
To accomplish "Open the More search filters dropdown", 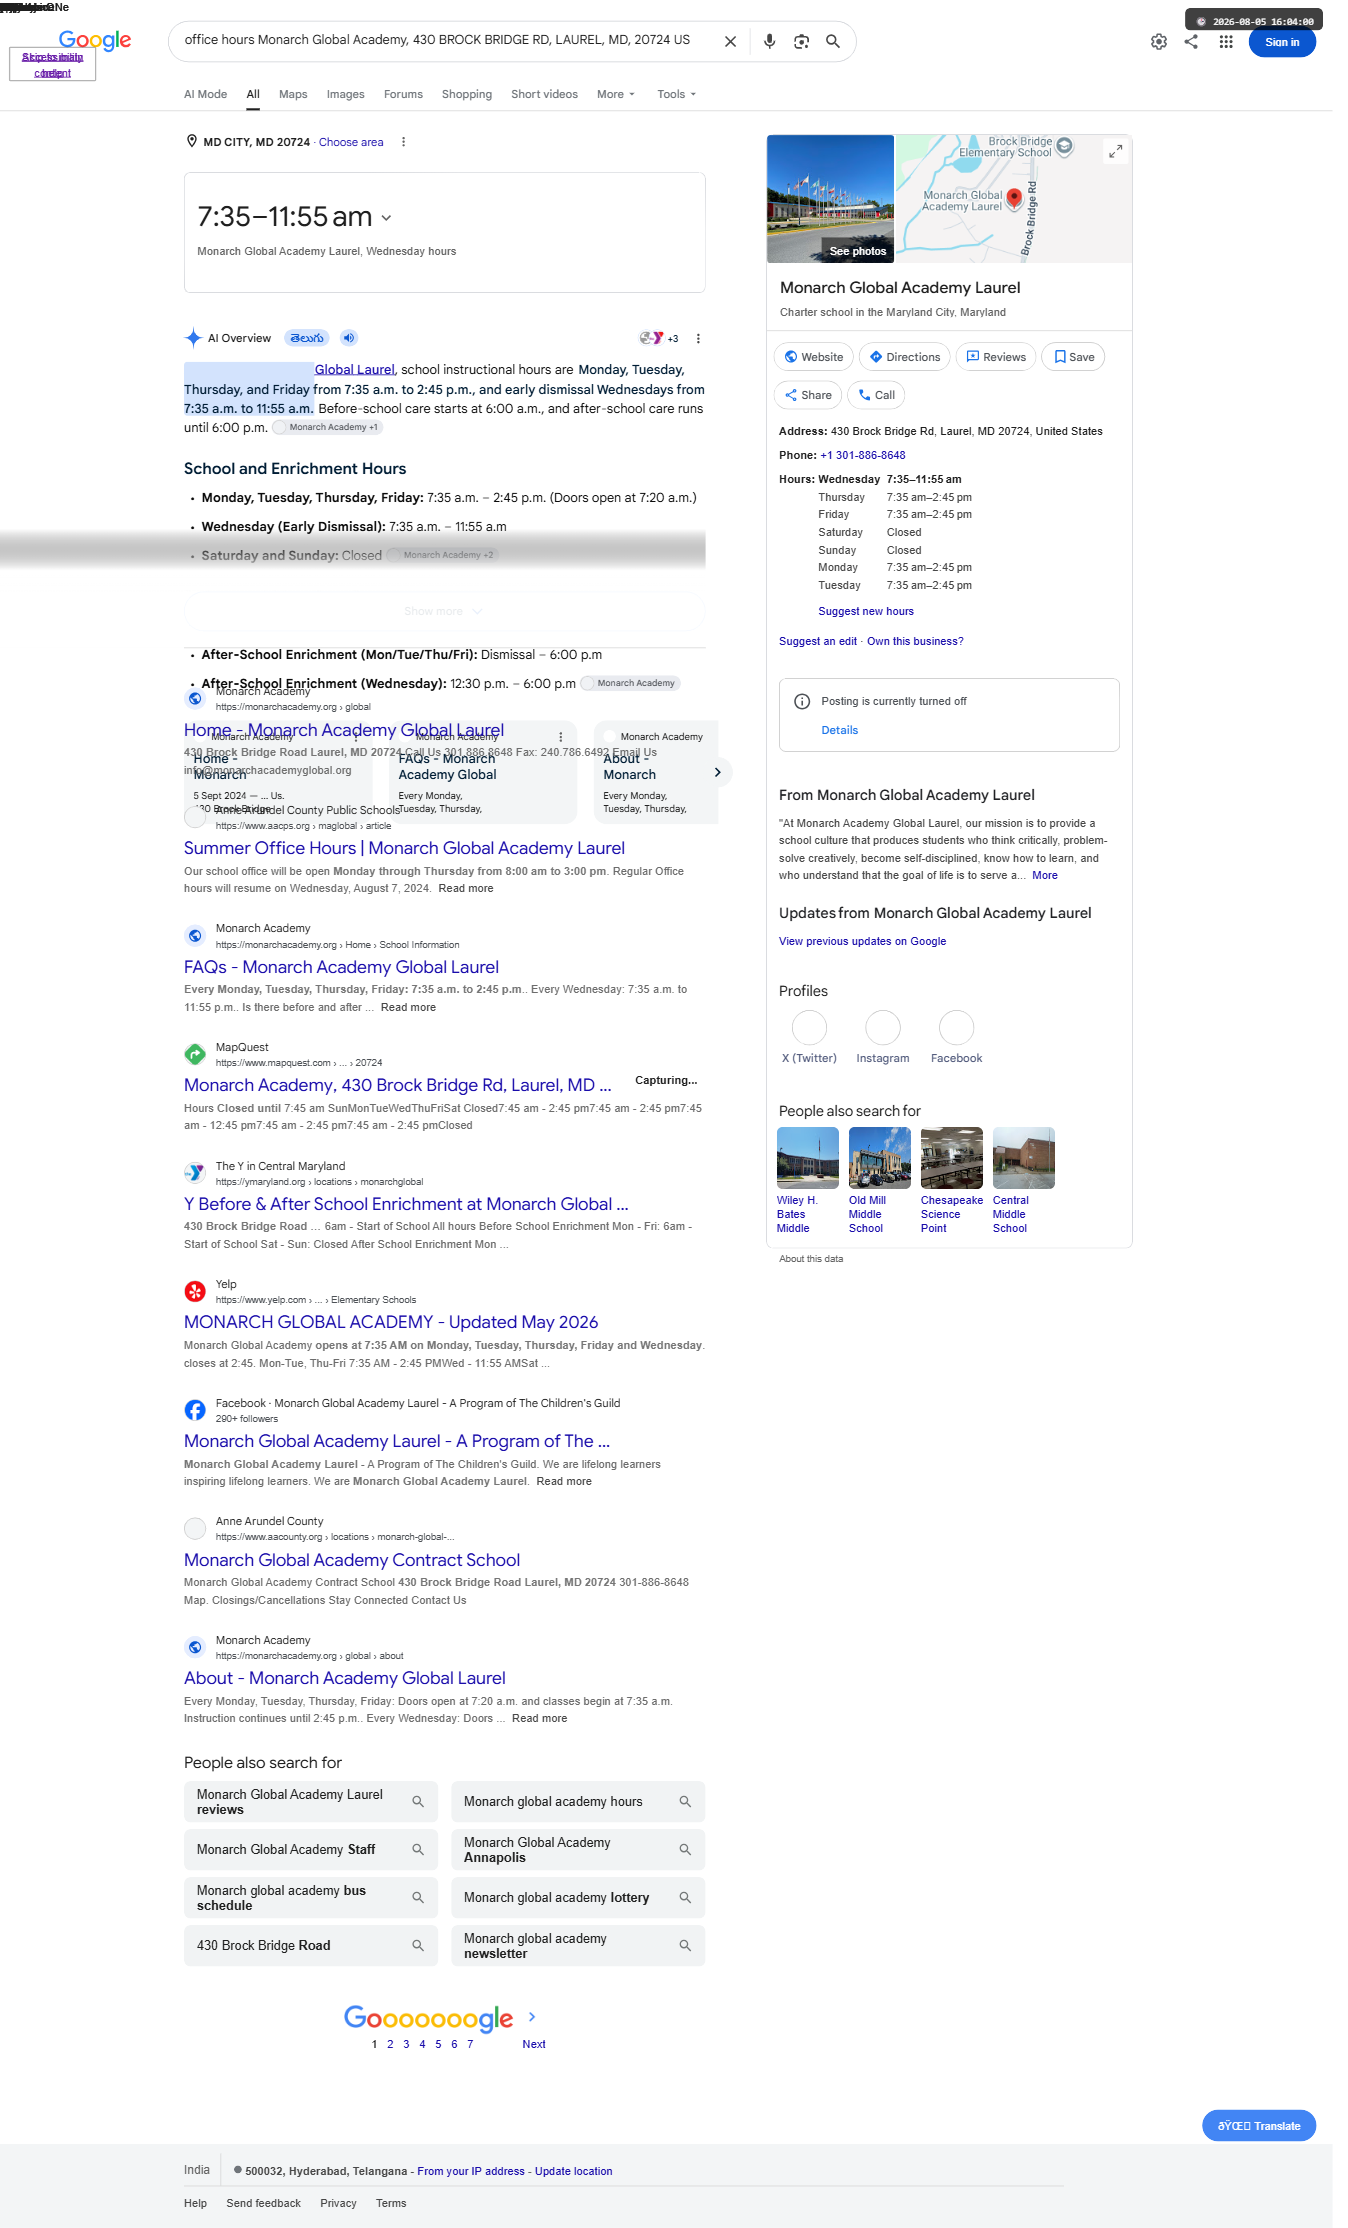I will coord(616,94).
